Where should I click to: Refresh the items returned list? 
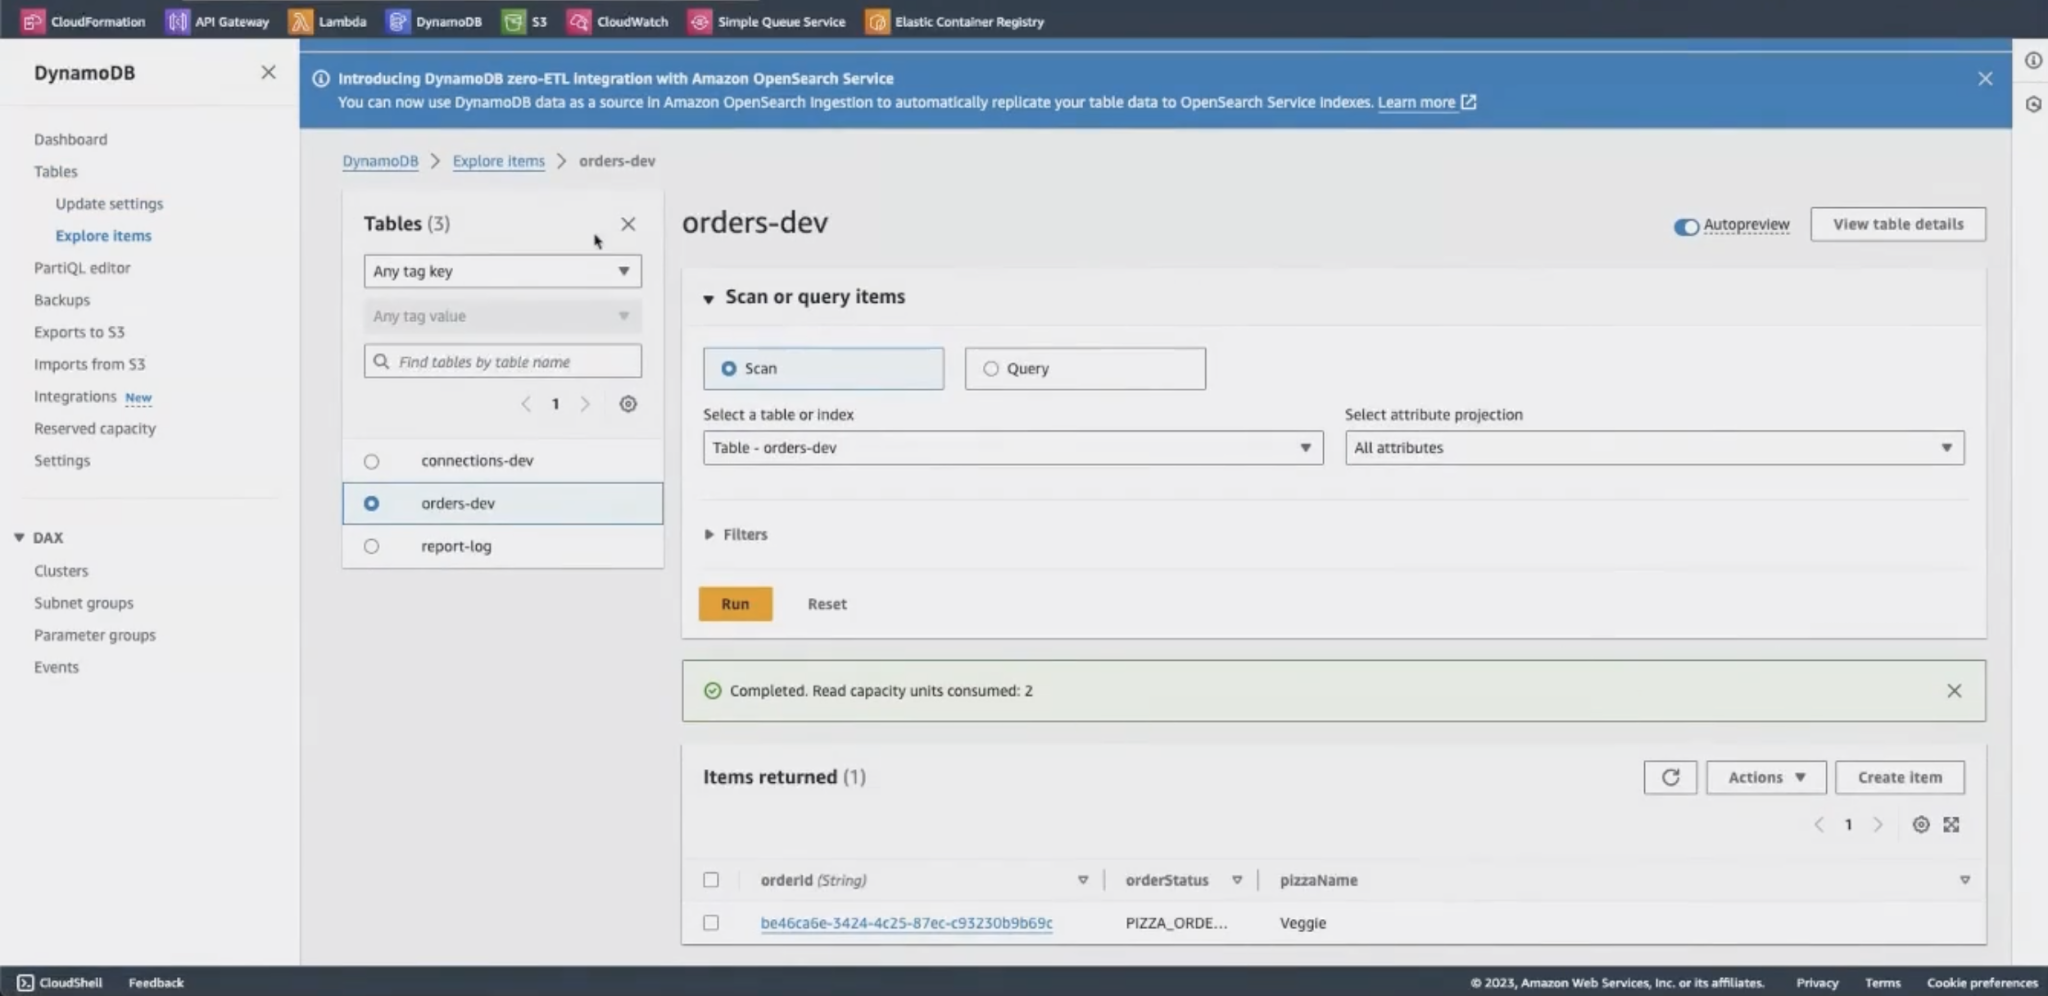(1670, 777)
